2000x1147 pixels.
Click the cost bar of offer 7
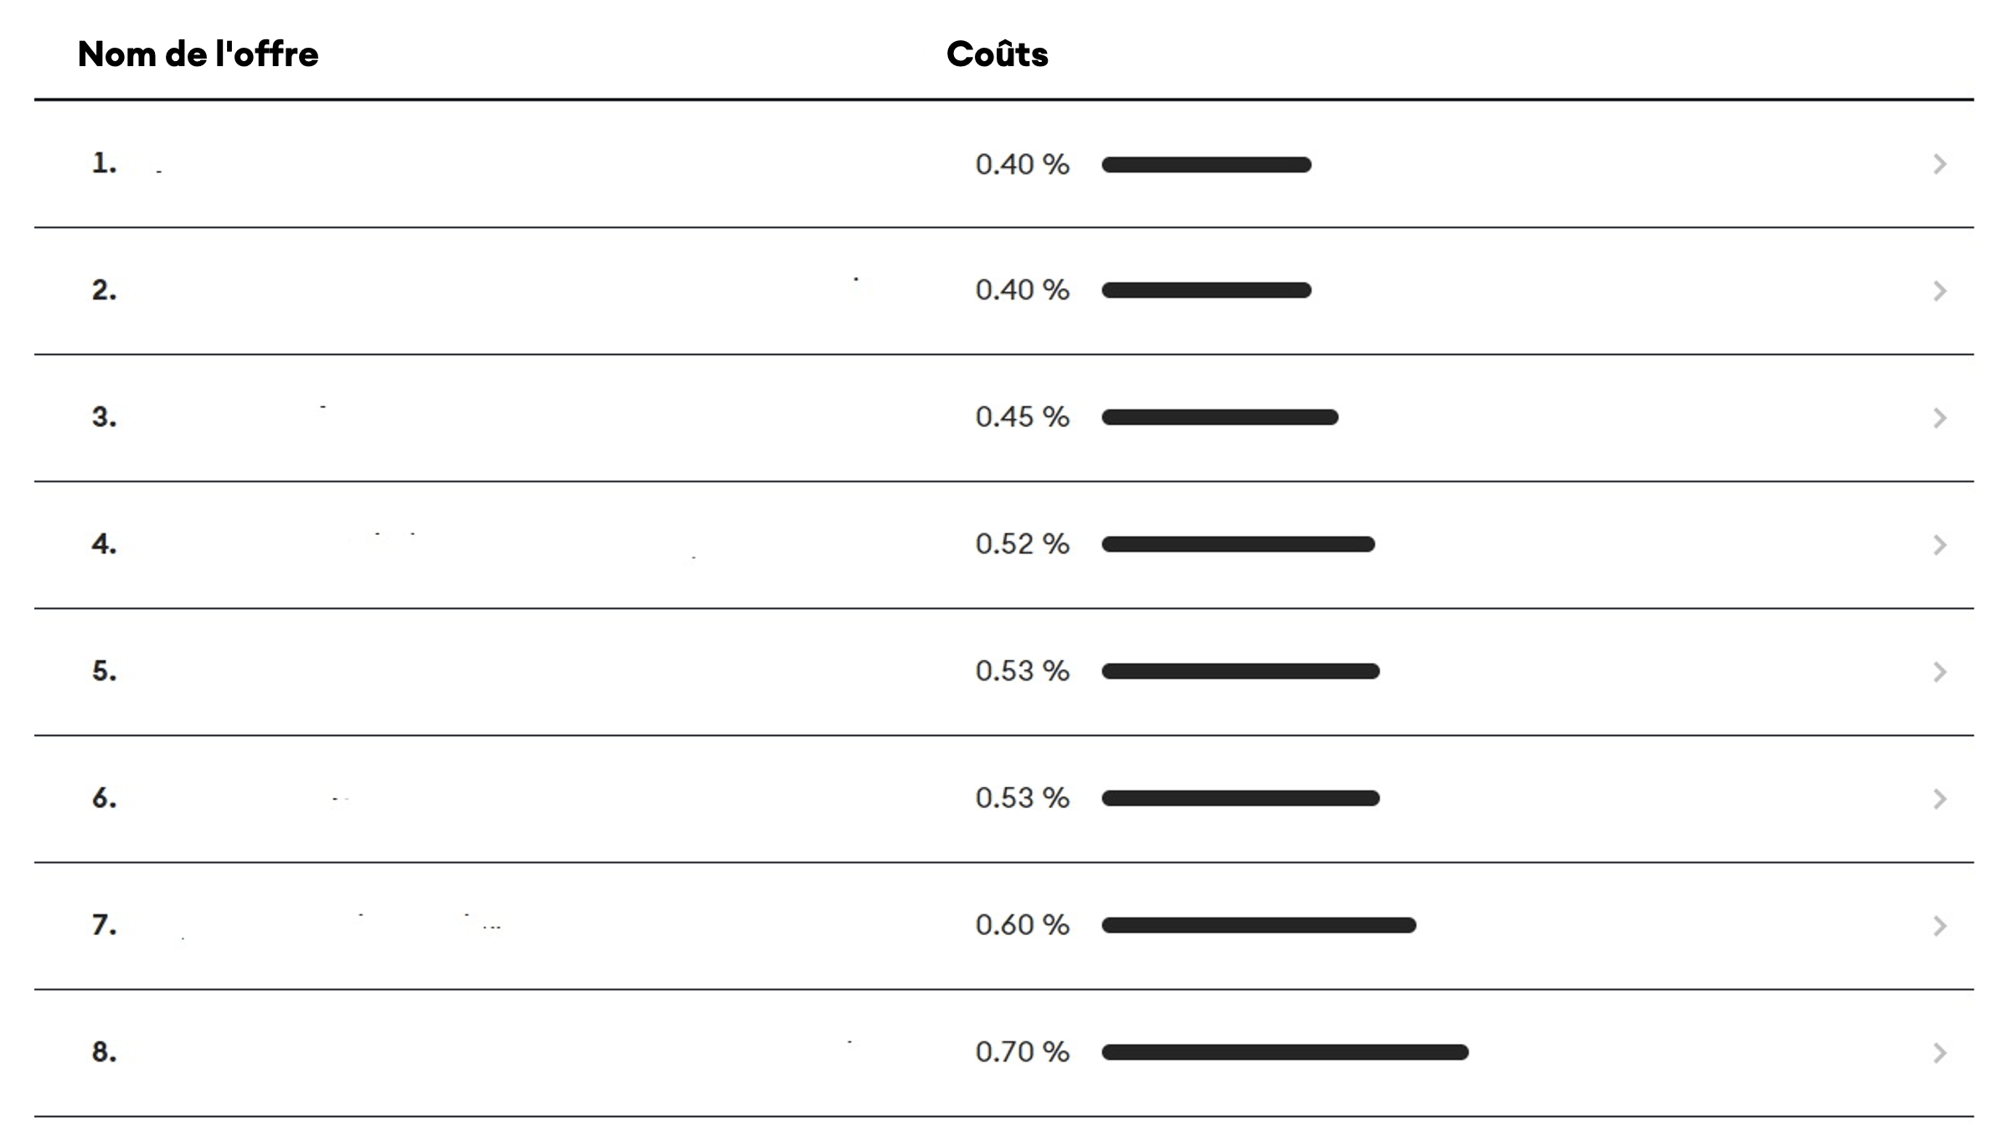click(1258, 926)
